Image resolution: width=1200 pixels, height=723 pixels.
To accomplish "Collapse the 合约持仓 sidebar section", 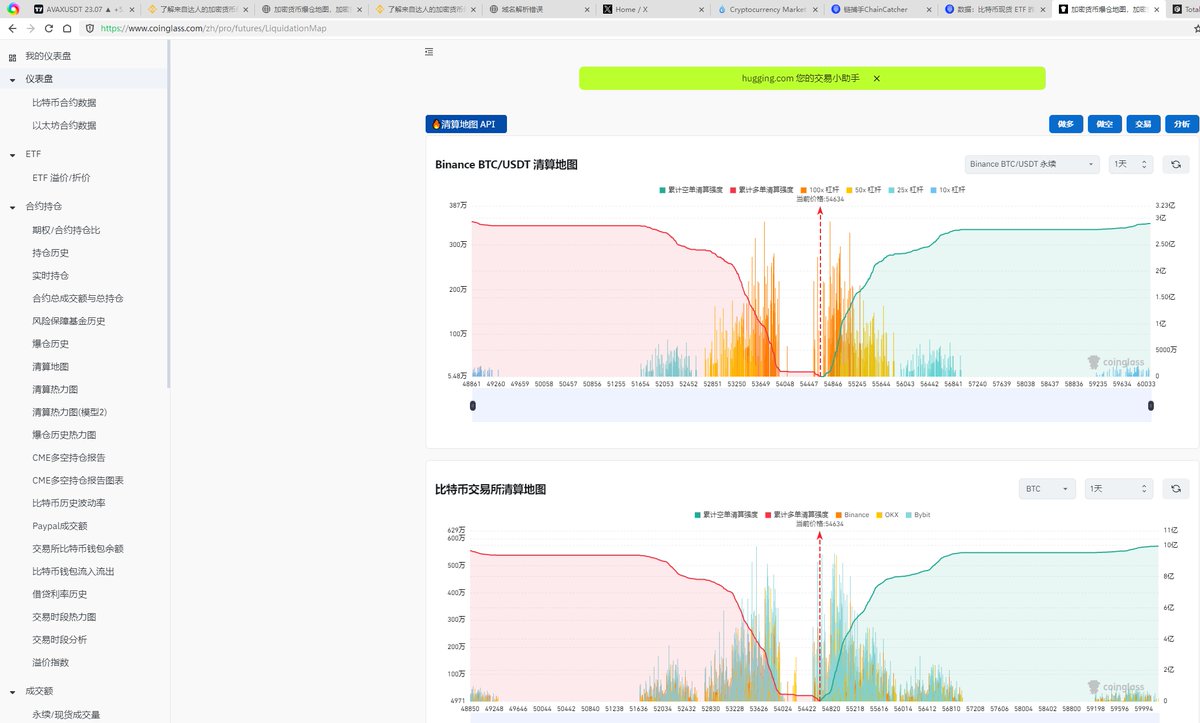I will tap(13, 207).
